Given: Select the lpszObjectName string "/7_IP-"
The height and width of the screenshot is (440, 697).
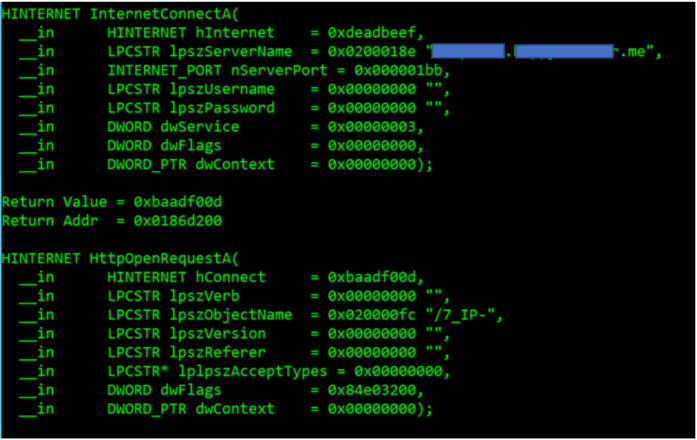Looking at the screenshot, I should click(460, 315).
